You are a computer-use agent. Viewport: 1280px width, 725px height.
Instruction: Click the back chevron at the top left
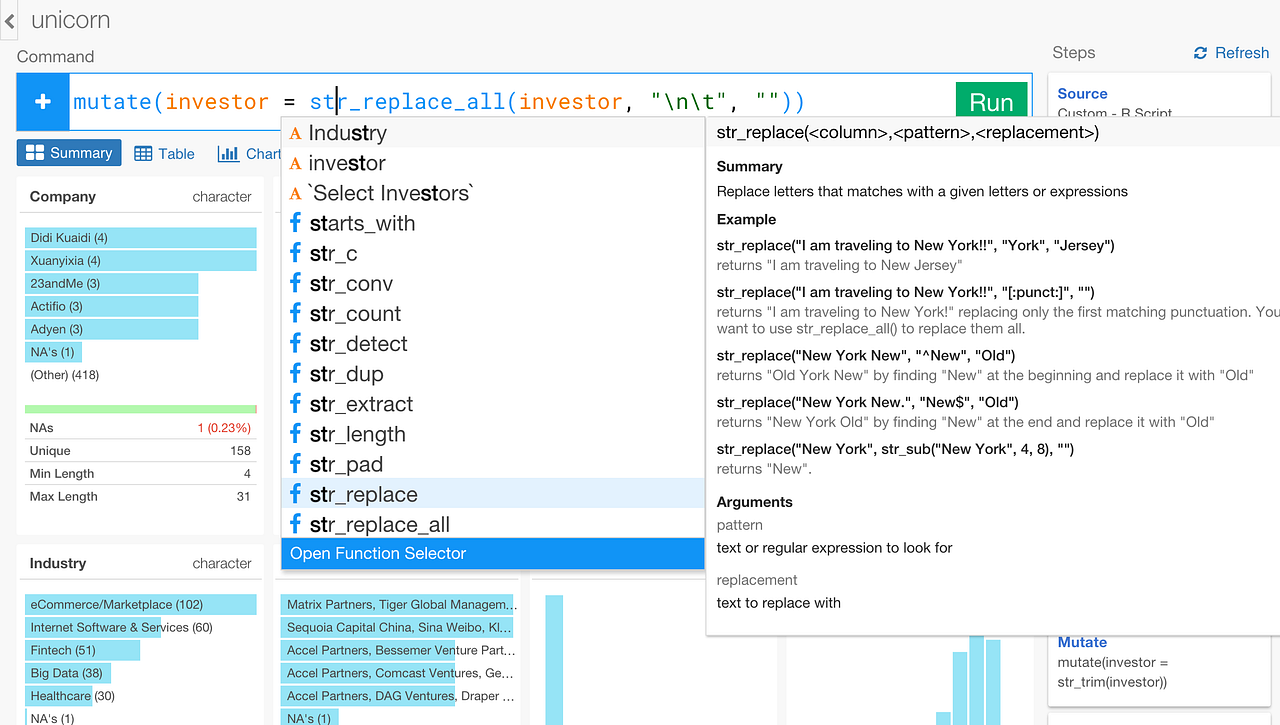pyautogui.click(x=9, y=20)
